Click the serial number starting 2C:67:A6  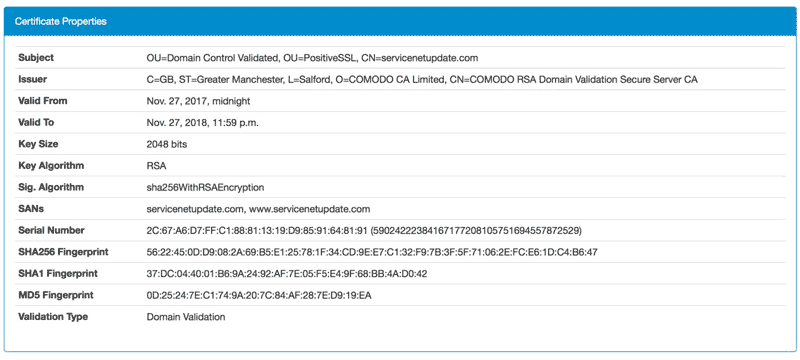click(x=364, y=230)
